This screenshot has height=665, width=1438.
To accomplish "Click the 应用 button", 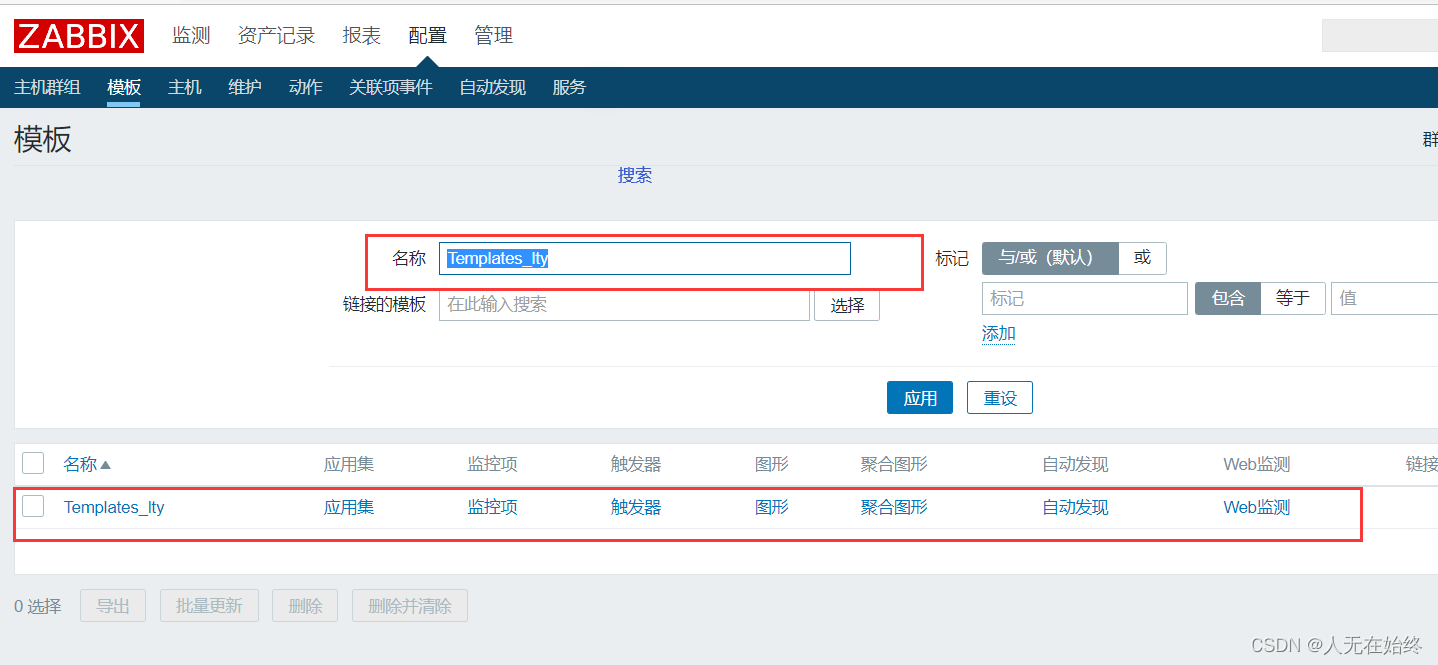I will [920, 398].
